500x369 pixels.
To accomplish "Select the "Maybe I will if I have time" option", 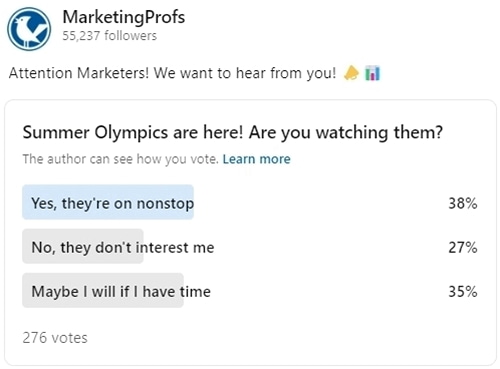I will tap(250, 290).
